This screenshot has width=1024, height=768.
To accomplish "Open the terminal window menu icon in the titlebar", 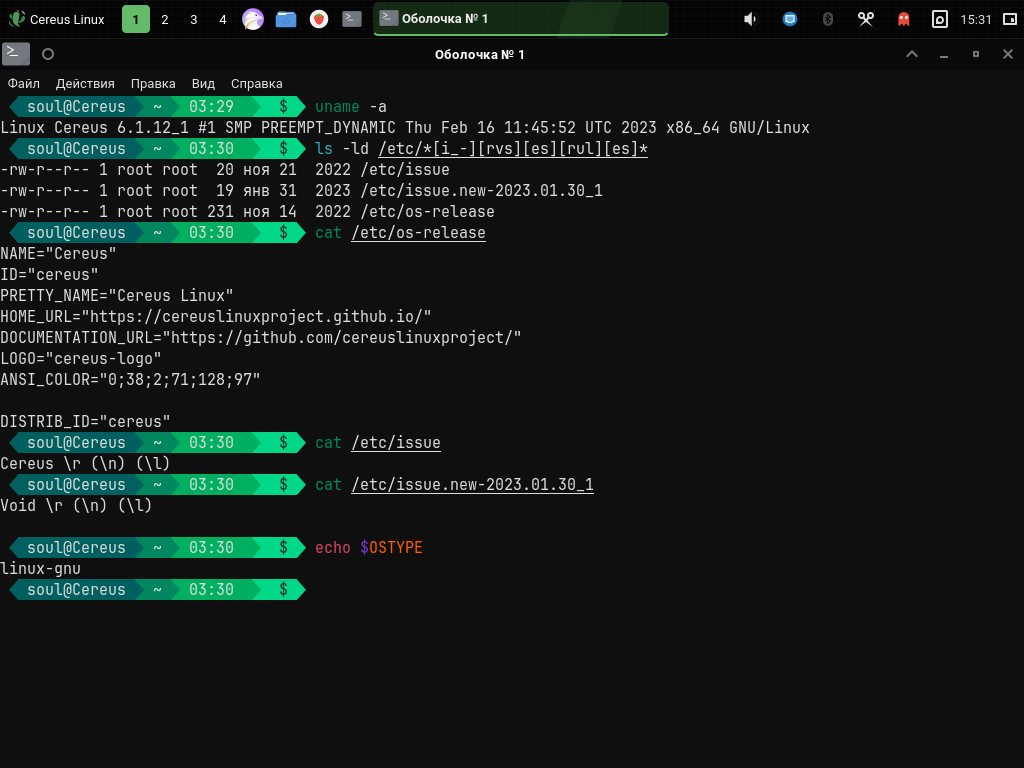I will point(16,54).
